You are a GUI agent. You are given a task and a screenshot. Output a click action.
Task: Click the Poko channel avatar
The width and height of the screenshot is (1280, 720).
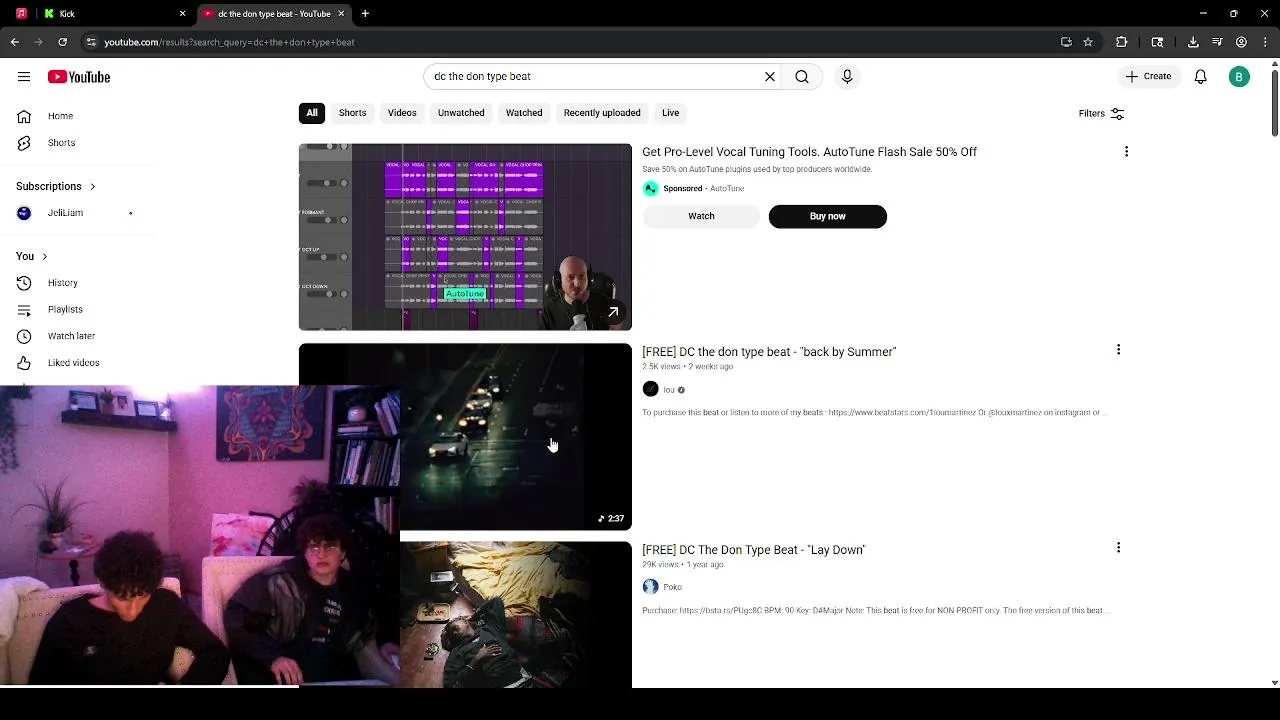[x=650, y=587]
